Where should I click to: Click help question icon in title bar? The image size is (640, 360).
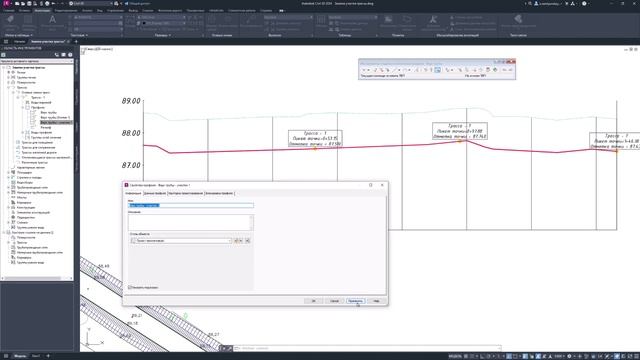tap(584, 3)
